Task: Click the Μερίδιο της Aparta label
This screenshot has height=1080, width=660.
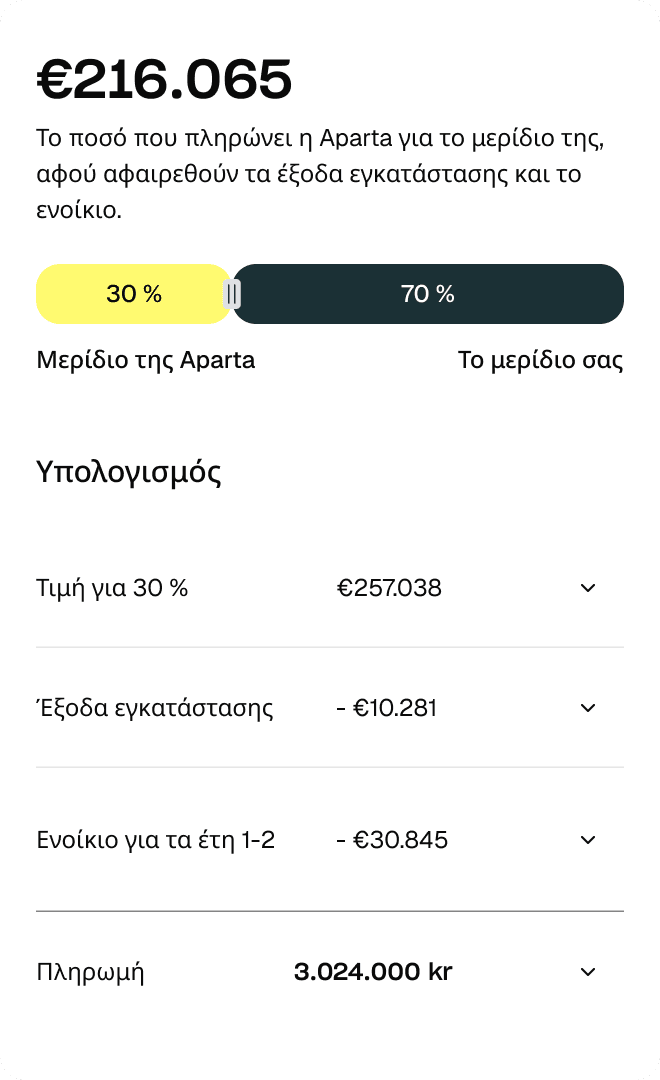Action: point(146,360)
